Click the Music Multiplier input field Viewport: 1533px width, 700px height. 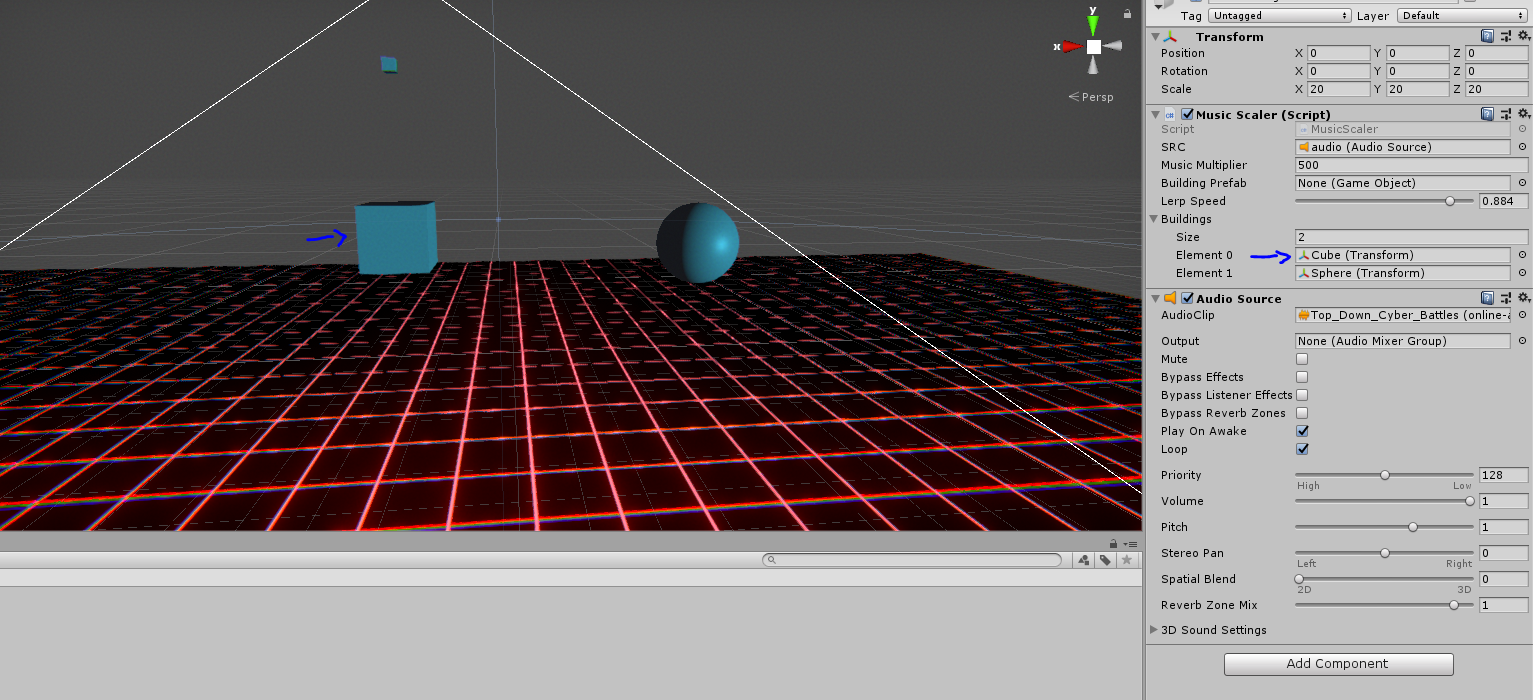1411,165
